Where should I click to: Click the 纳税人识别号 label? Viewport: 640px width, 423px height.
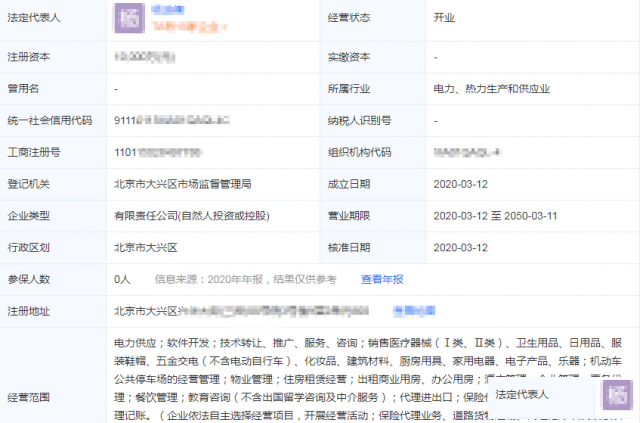[x=359, y=120]
